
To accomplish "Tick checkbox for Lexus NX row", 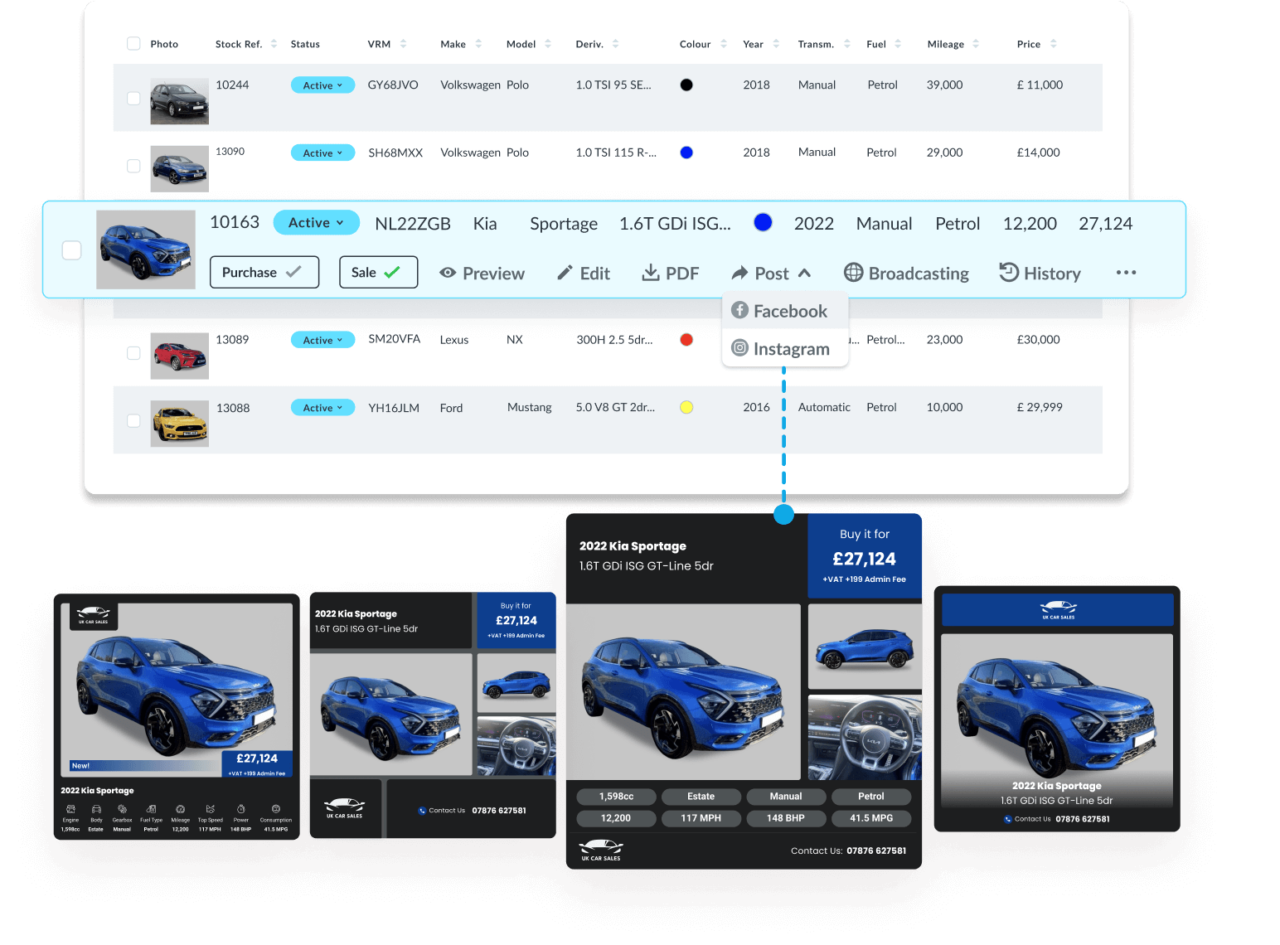I will (134, 353).
